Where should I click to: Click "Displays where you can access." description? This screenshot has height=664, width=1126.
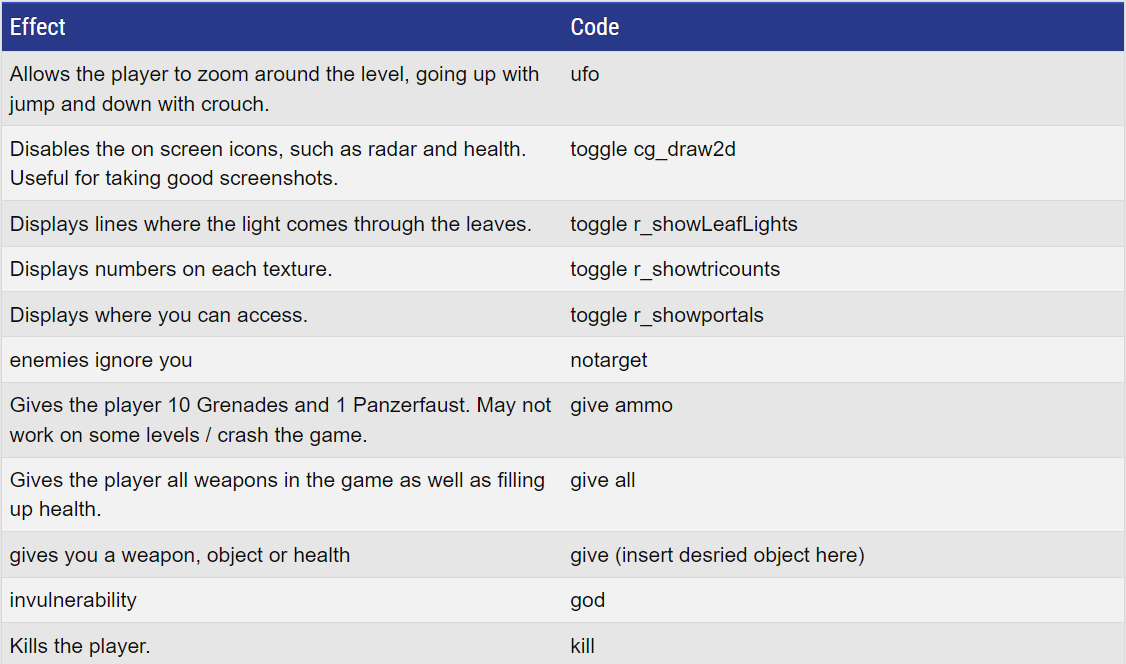[x=159, y=315]
